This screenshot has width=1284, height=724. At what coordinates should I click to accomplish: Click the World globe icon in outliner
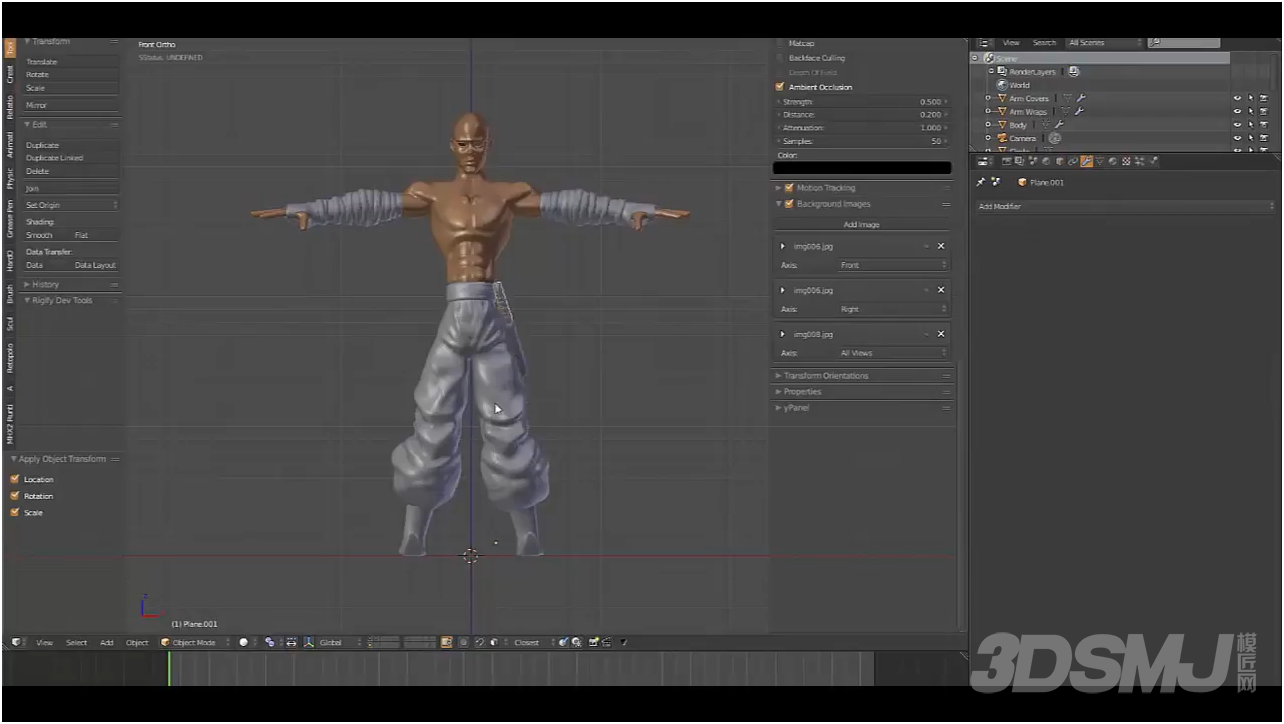pyautogui.click(x=1001, y=85)
